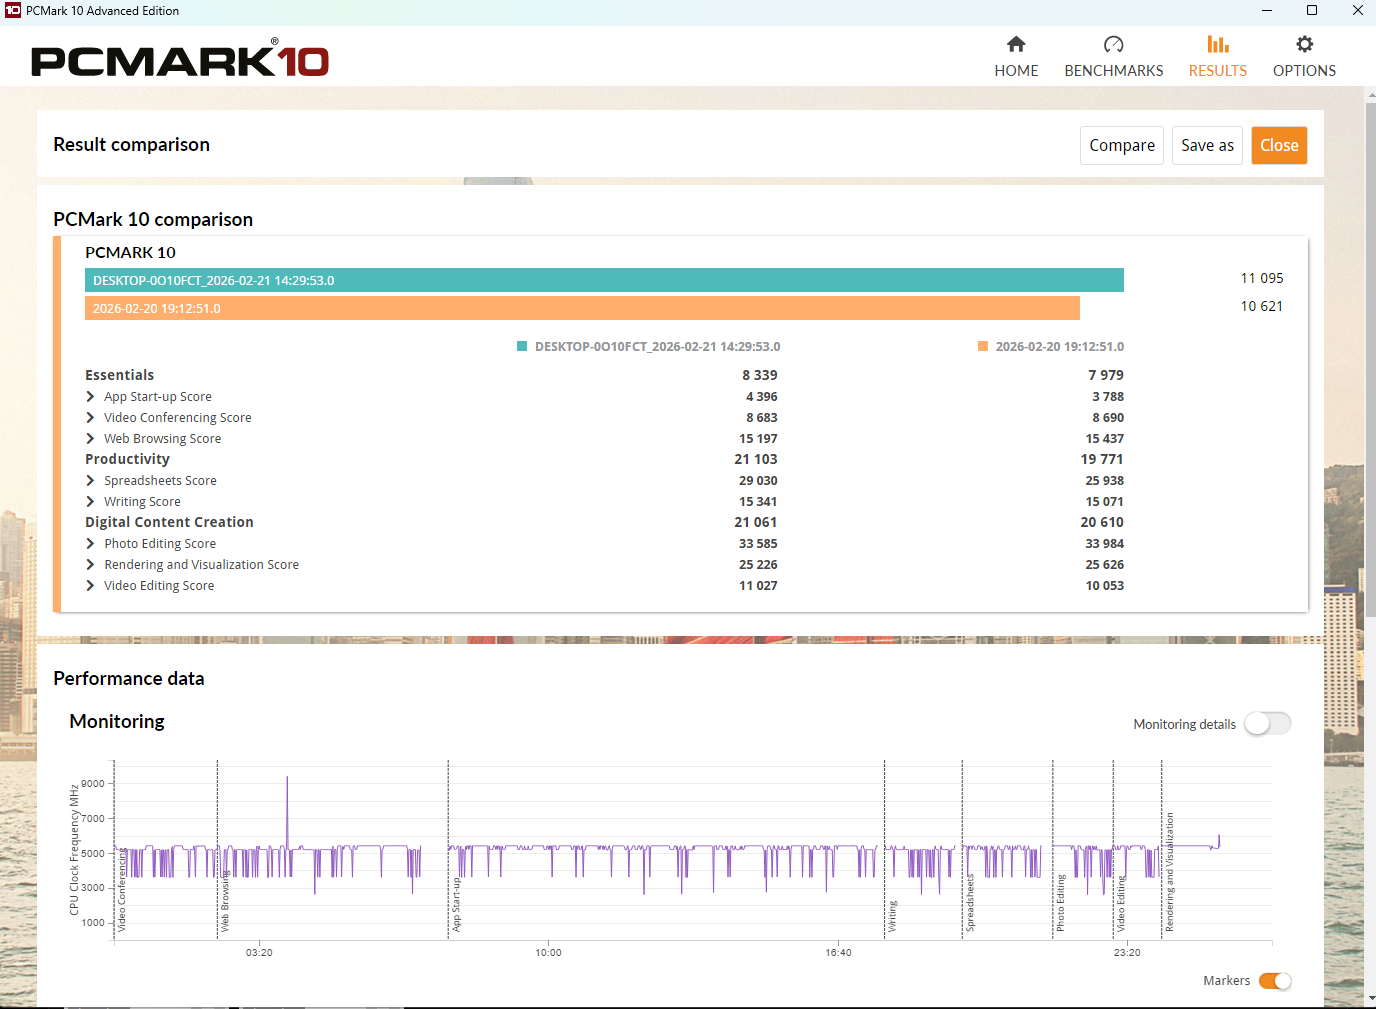This screenshot has width=1376, height=1009.
Task: Click the Photo Editing chart marker
Action: pyautogui.click(x=1060, y=903)
